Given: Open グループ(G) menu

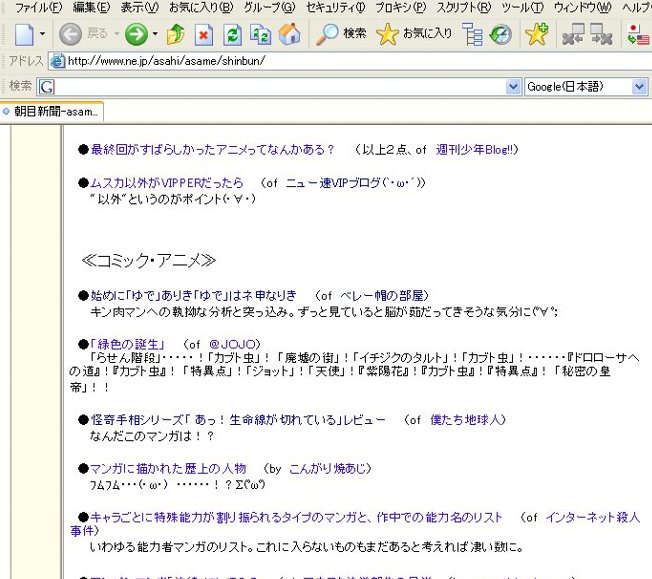Looking at the screenshot, I should 269,7.
